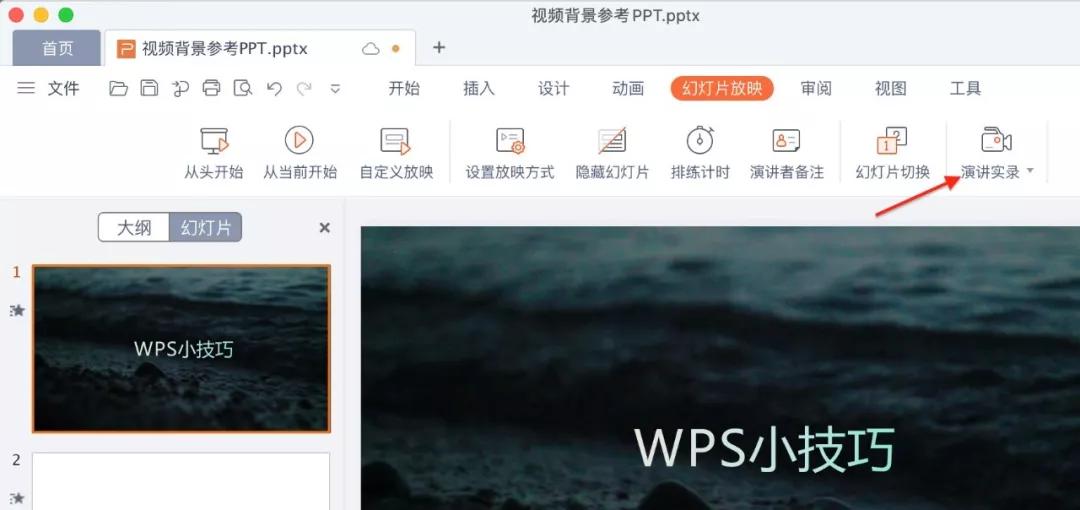The image size is (1080, 510).
Task: Start 排练计时 rehearsal timer
Action: (700, 154)
